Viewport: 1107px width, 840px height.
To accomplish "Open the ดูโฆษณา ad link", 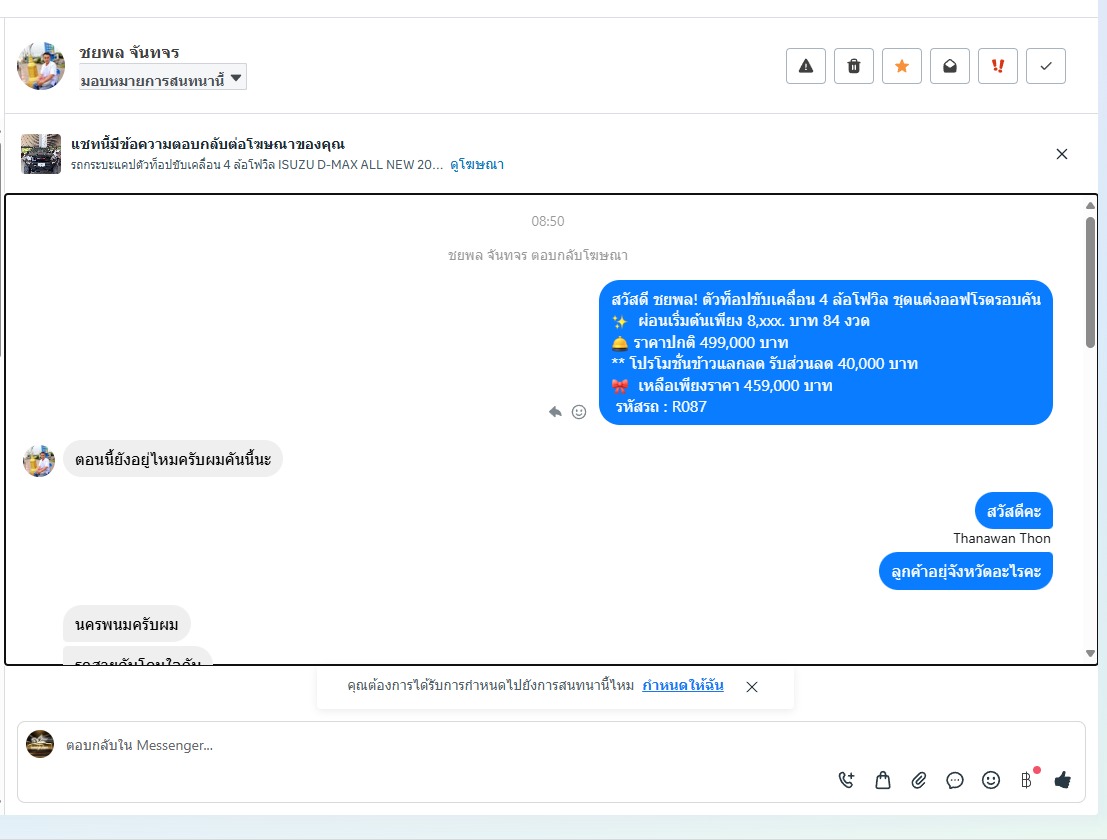I will 477,164.
